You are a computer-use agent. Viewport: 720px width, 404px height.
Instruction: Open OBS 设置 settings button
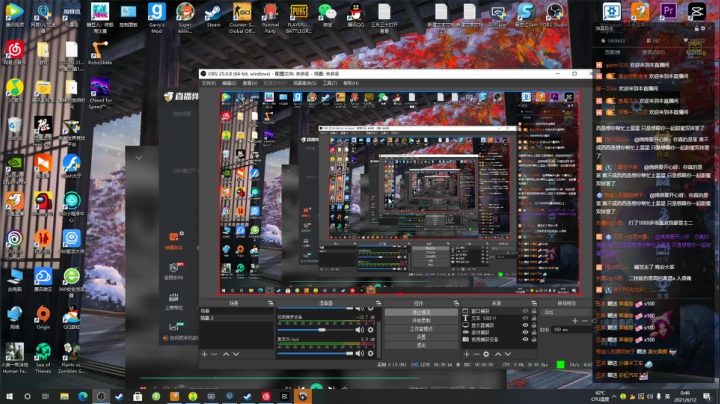(421, 337)
